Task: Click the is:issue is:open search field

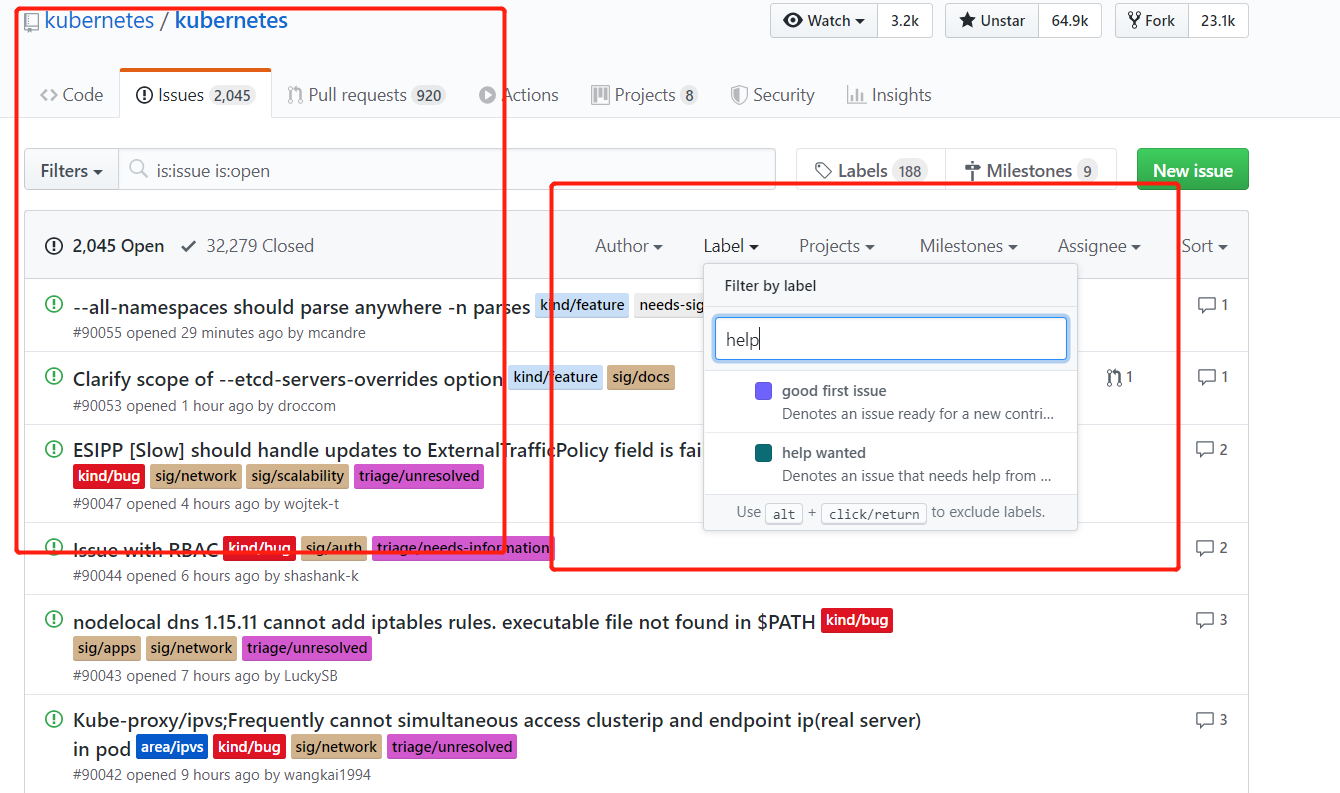Action: coord(447,170)
